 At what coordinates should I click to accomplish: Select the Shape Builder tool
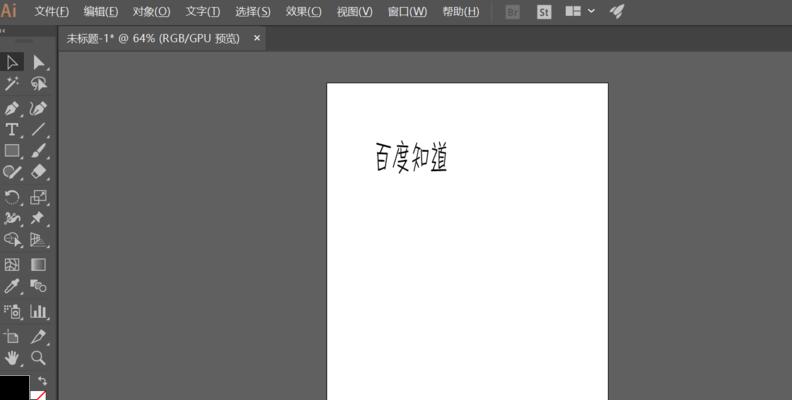[x=12, y=239]
